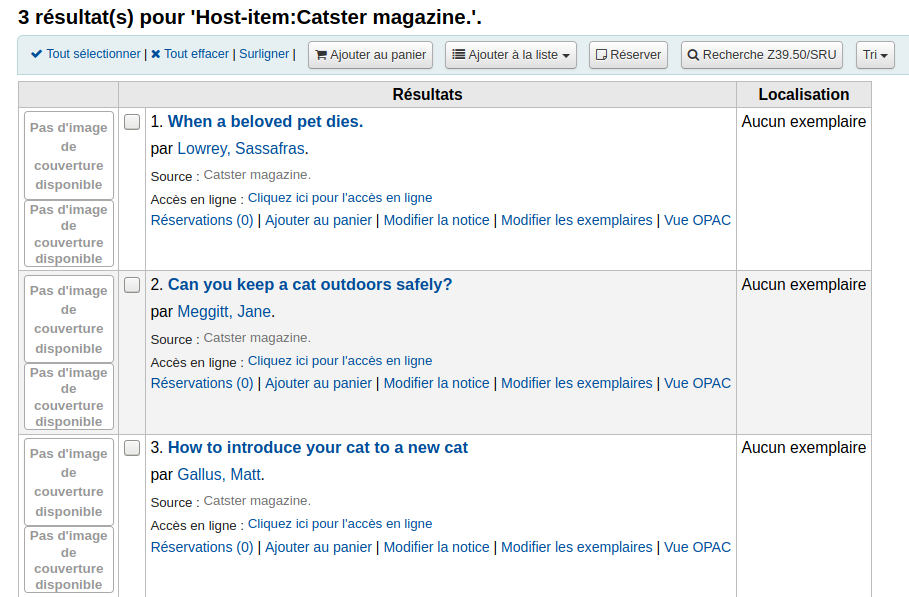Click the cart icon on Ajouter au panier

(x=321, y=55)
